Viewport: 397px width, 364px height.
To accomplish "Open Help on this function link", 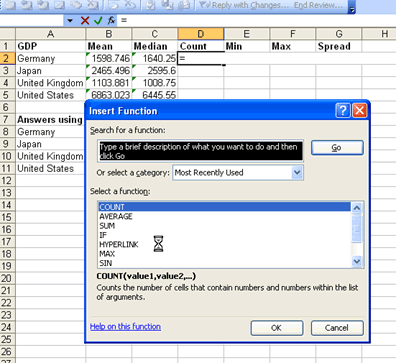I will [125, 327].
